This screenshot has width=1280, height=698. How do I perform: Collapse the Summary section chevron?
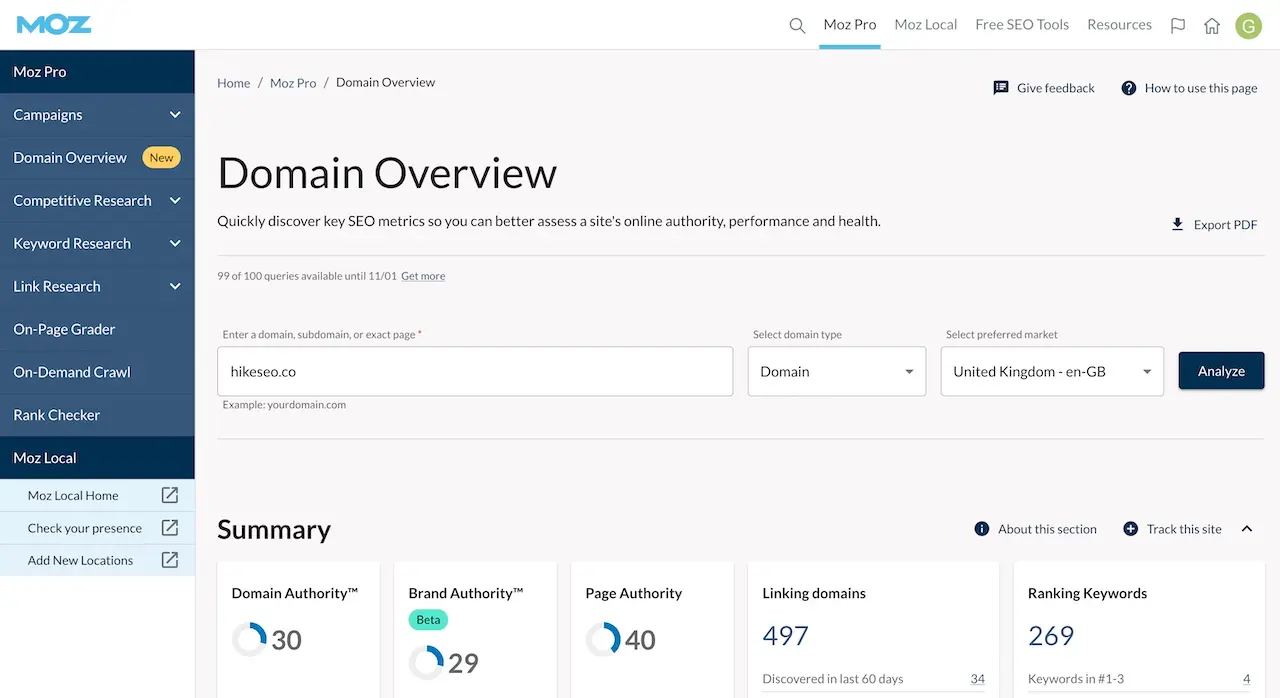[x=1247, y=529]
